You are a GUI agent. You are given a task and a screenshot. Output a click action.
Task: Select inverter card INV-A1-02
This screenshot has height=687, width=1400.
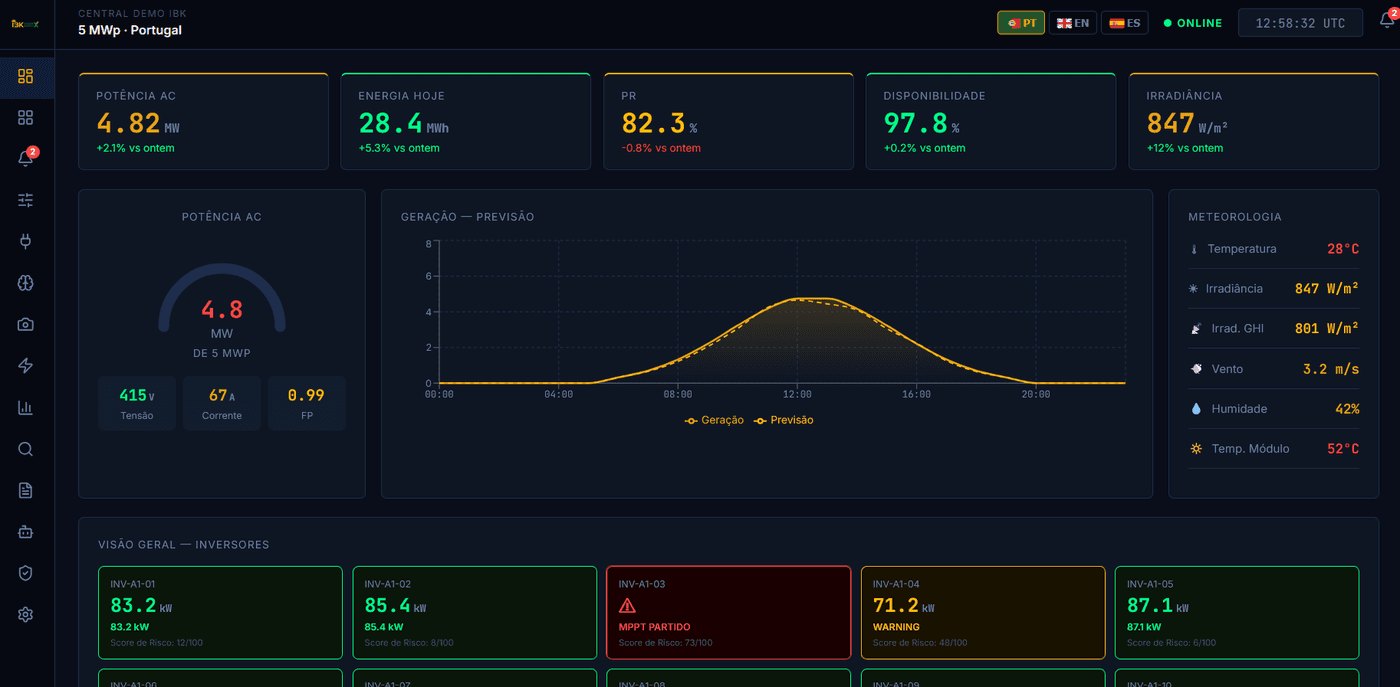point(474,613)
